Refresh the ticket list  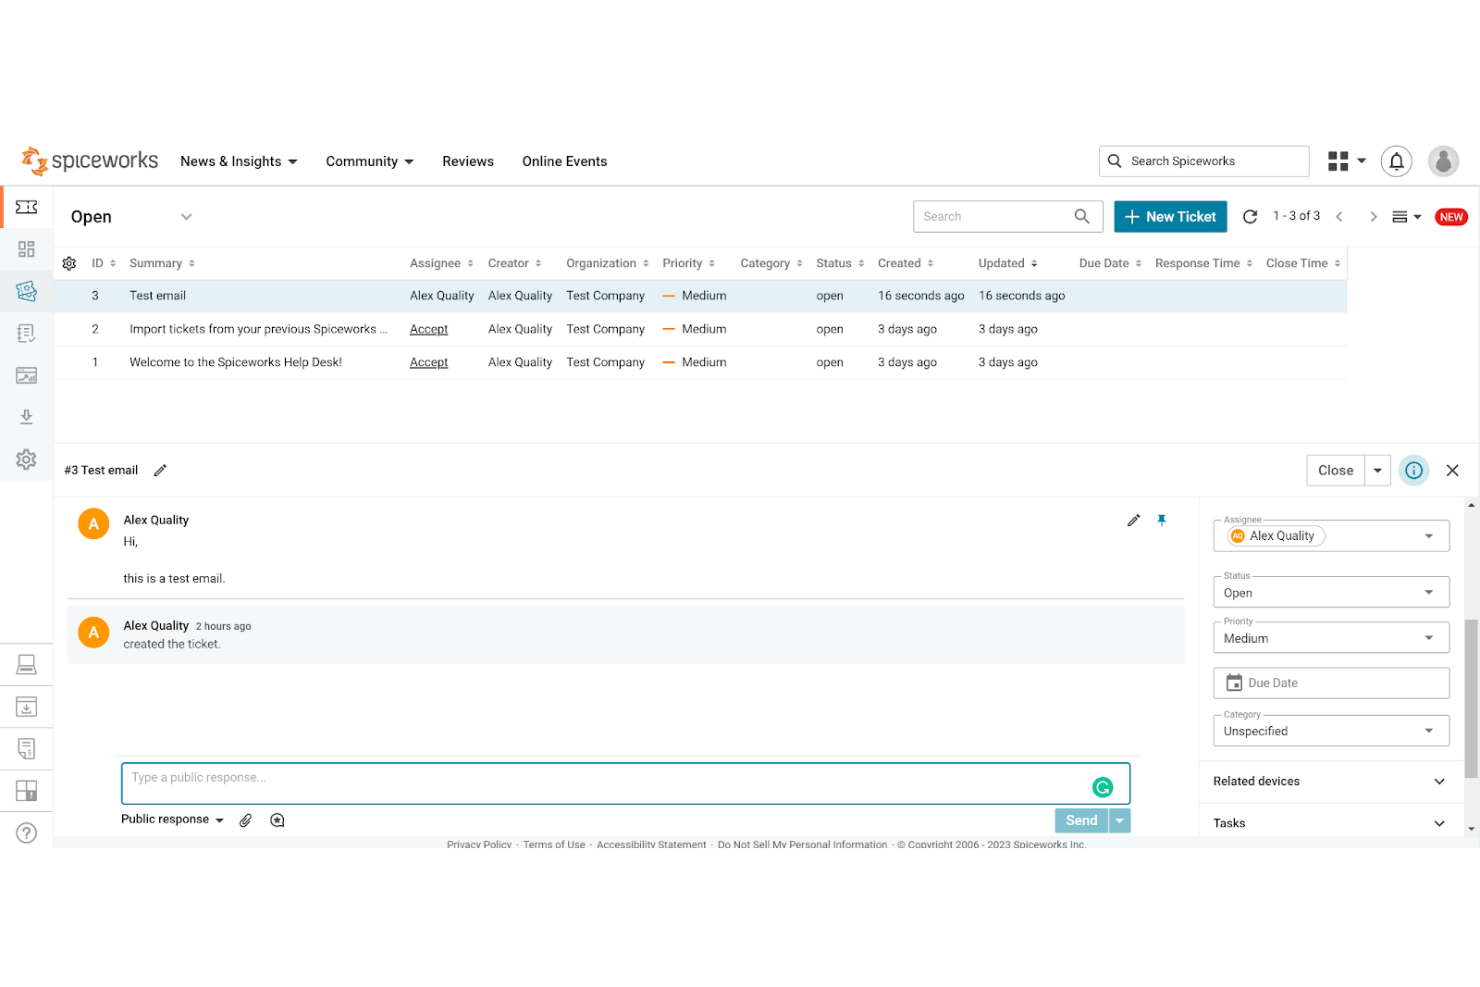(1249, 216)
